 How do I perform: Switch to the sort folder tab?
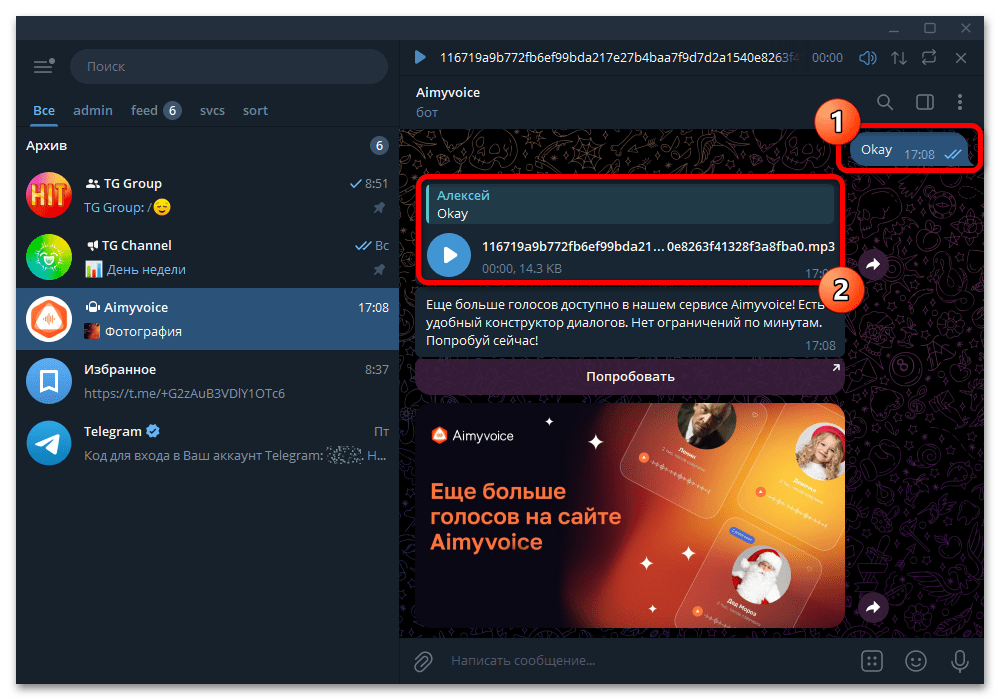point(255,110)
